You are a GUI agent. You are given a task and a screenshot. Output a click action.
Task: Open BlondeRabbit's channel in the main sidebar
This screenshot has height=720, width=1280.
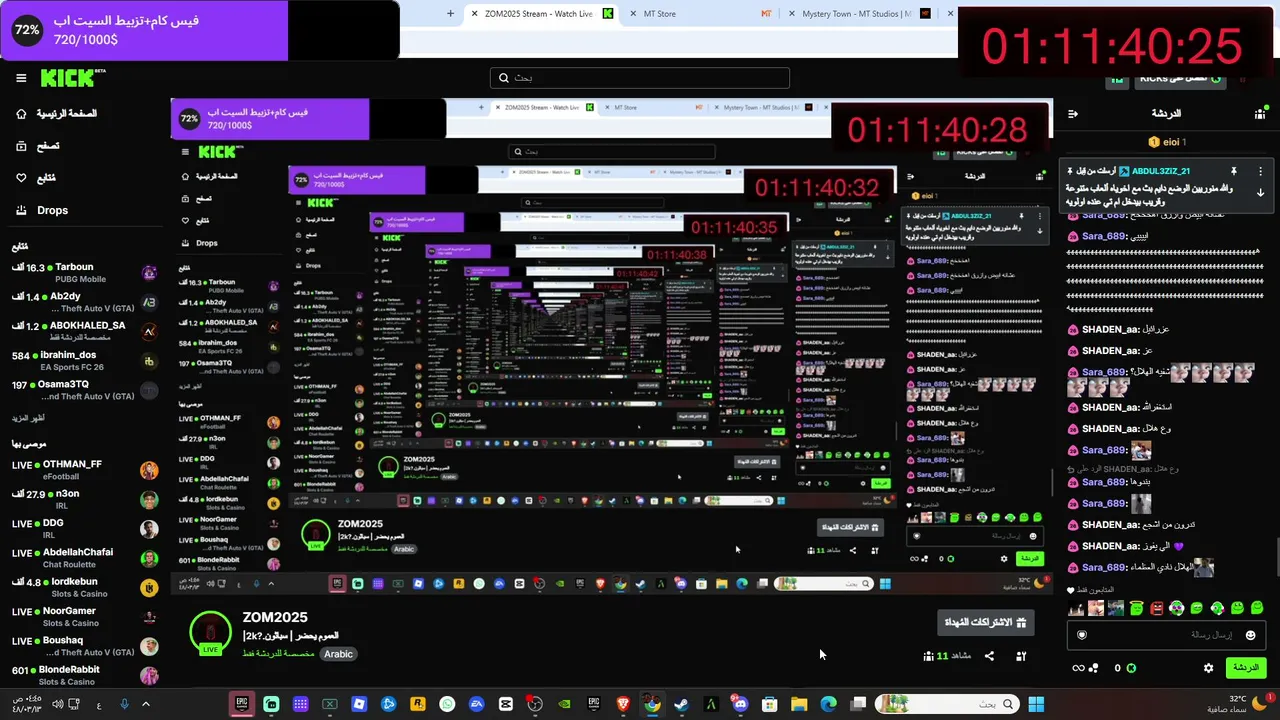pos(84,676)
